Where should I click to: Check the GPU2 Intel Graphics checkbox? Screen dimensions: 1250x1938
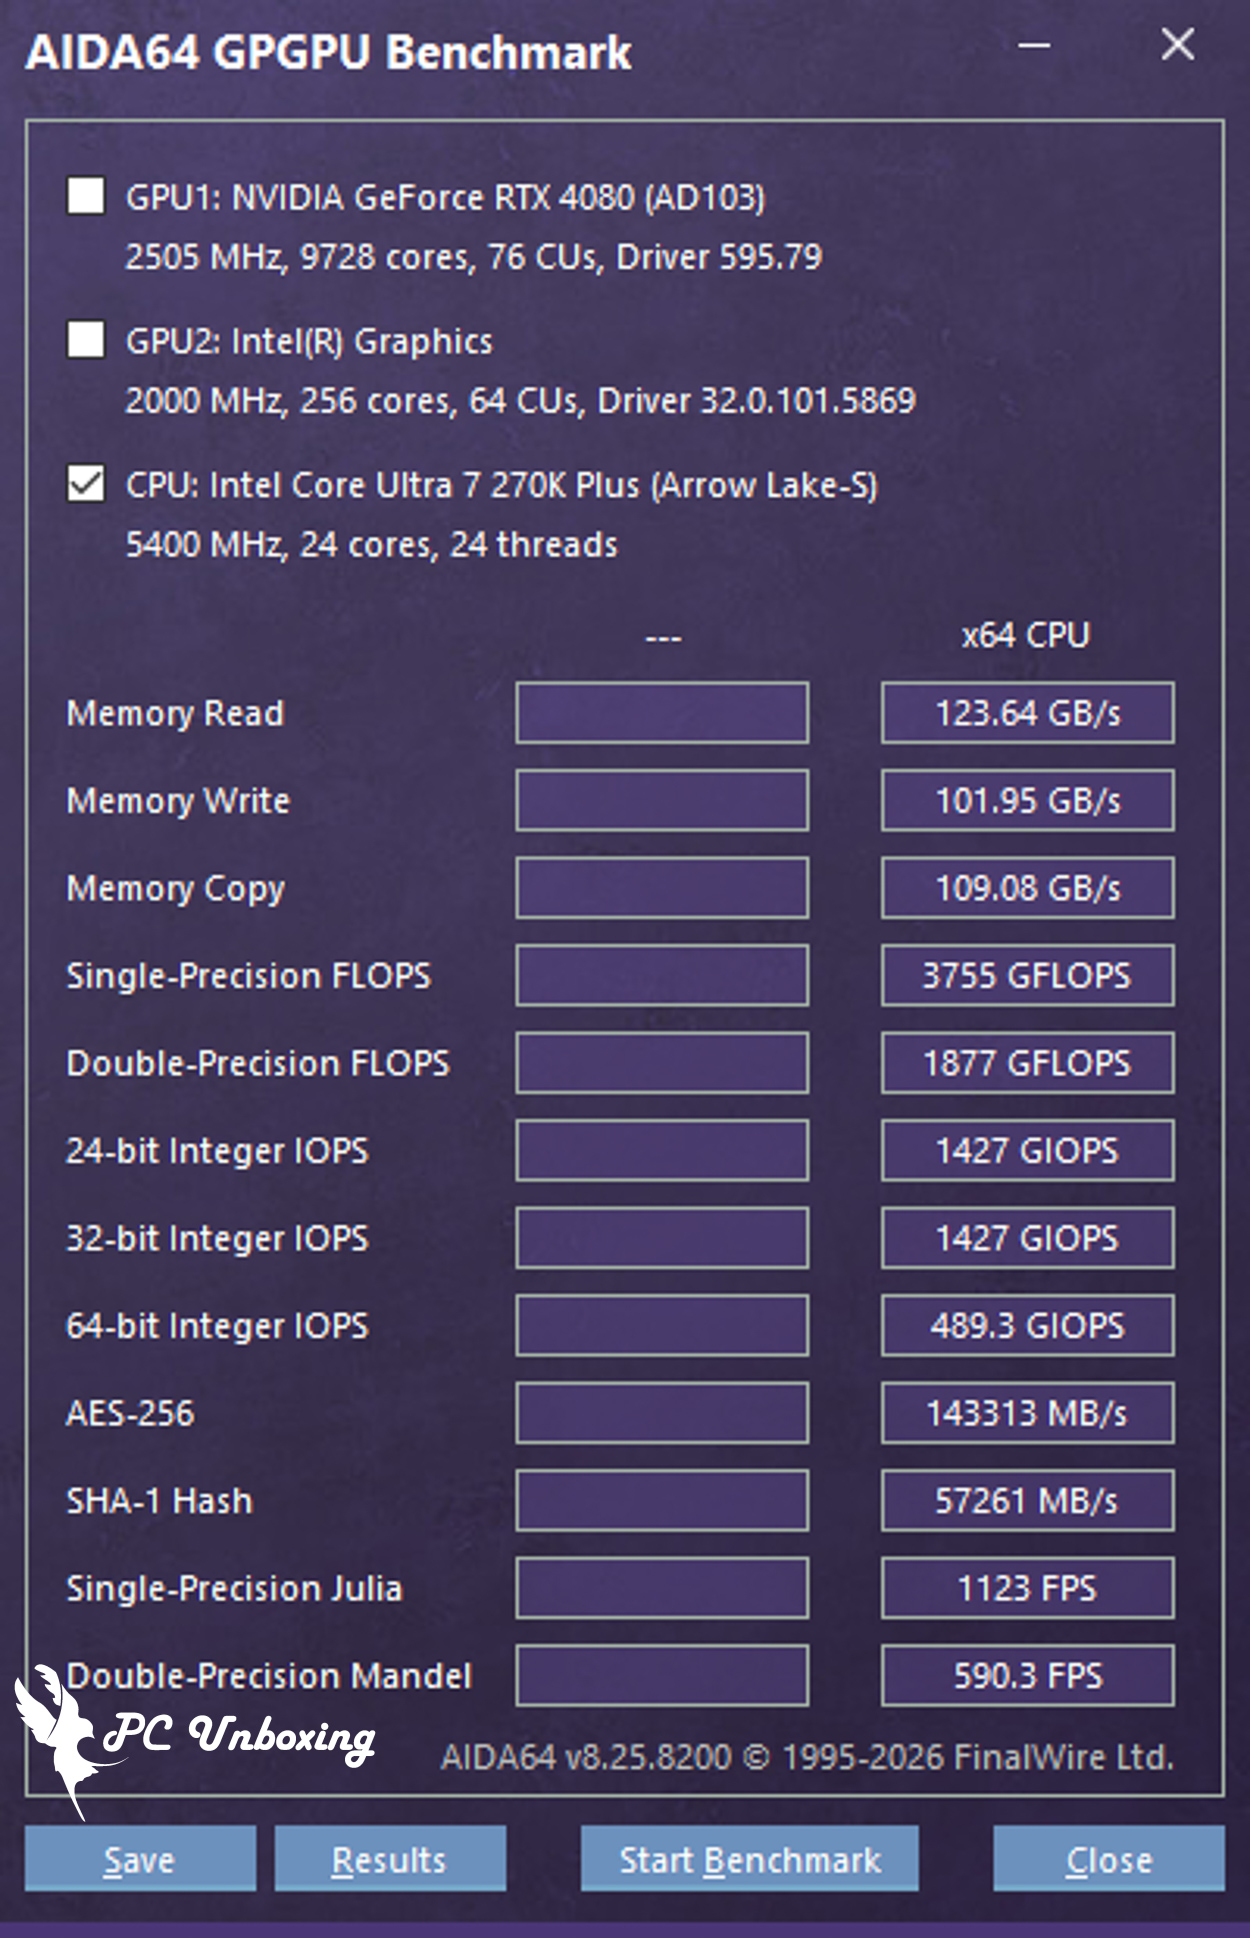point(86,340)
